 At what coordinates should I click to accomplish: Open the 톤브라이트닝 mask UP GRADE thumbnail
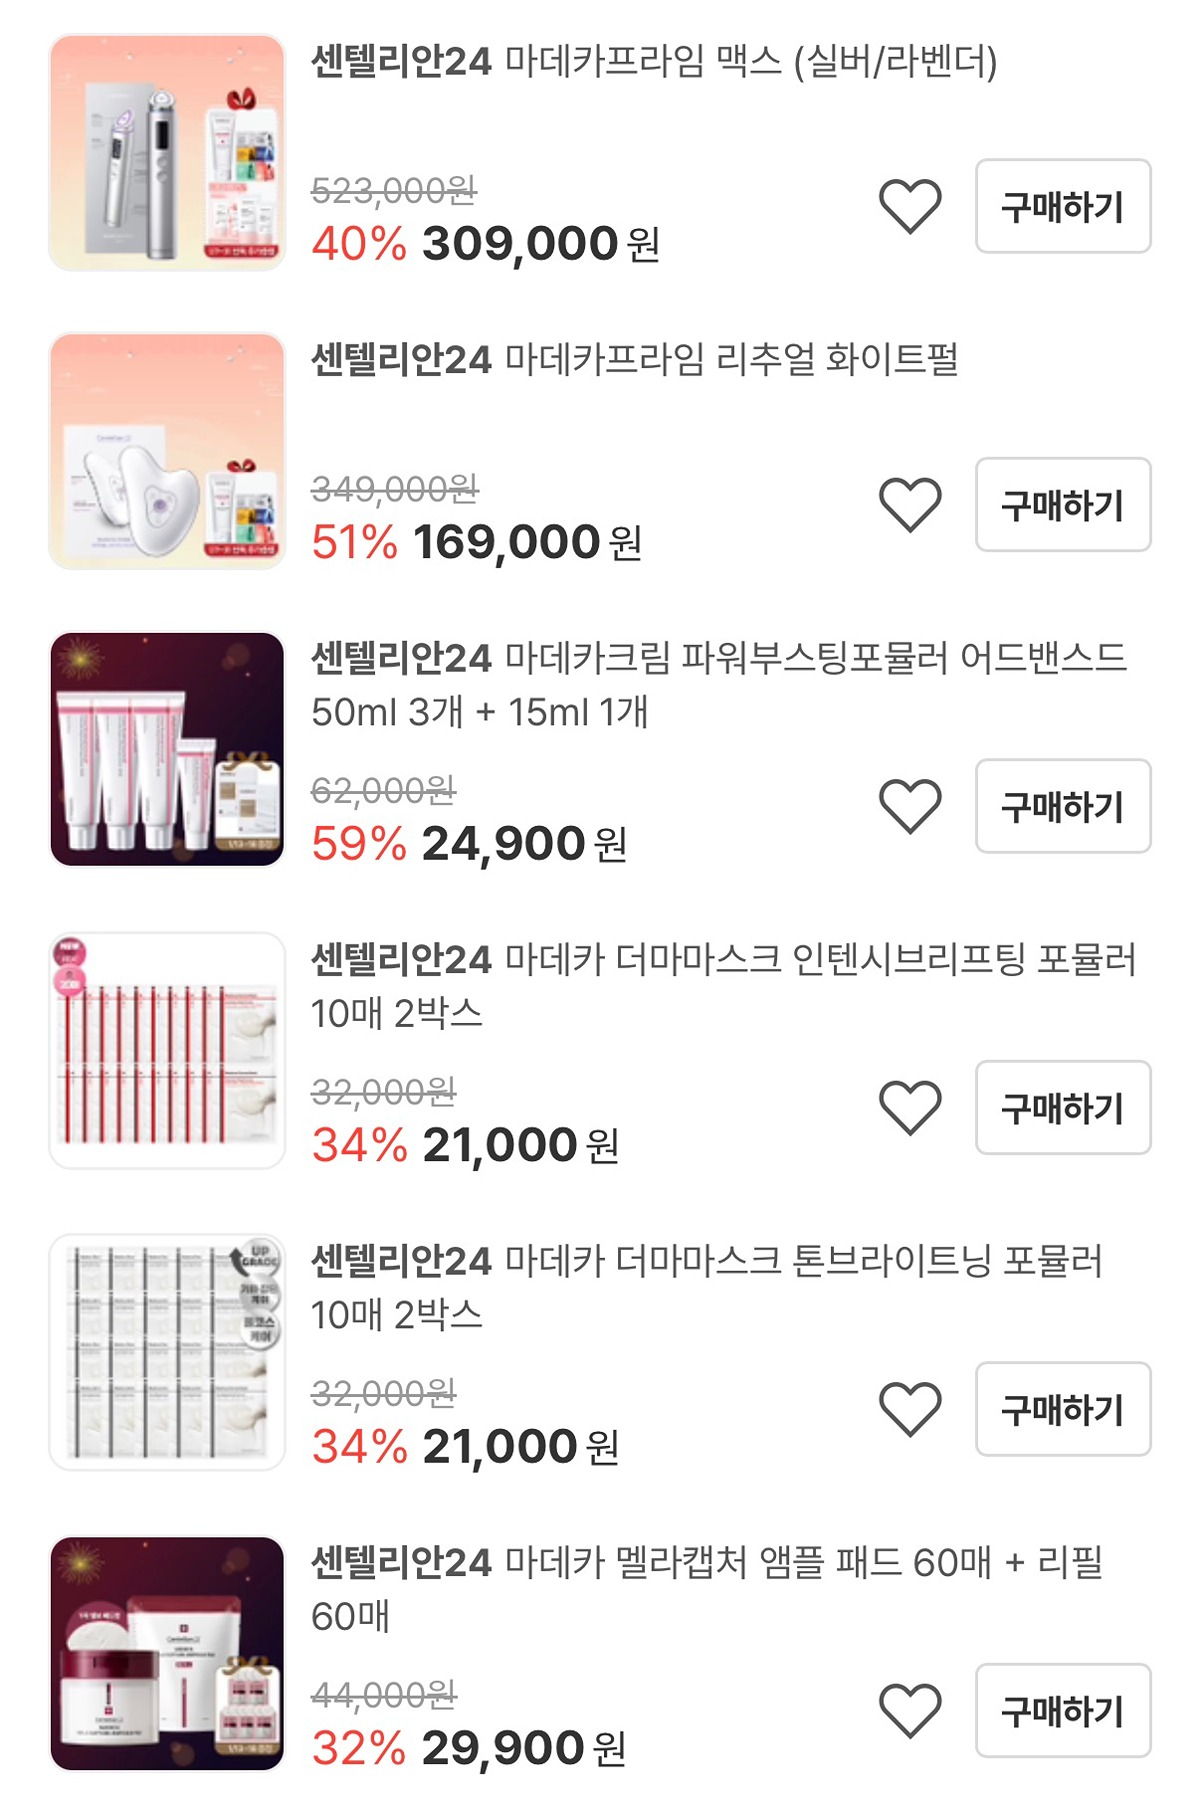click(x=167, y=1352)
